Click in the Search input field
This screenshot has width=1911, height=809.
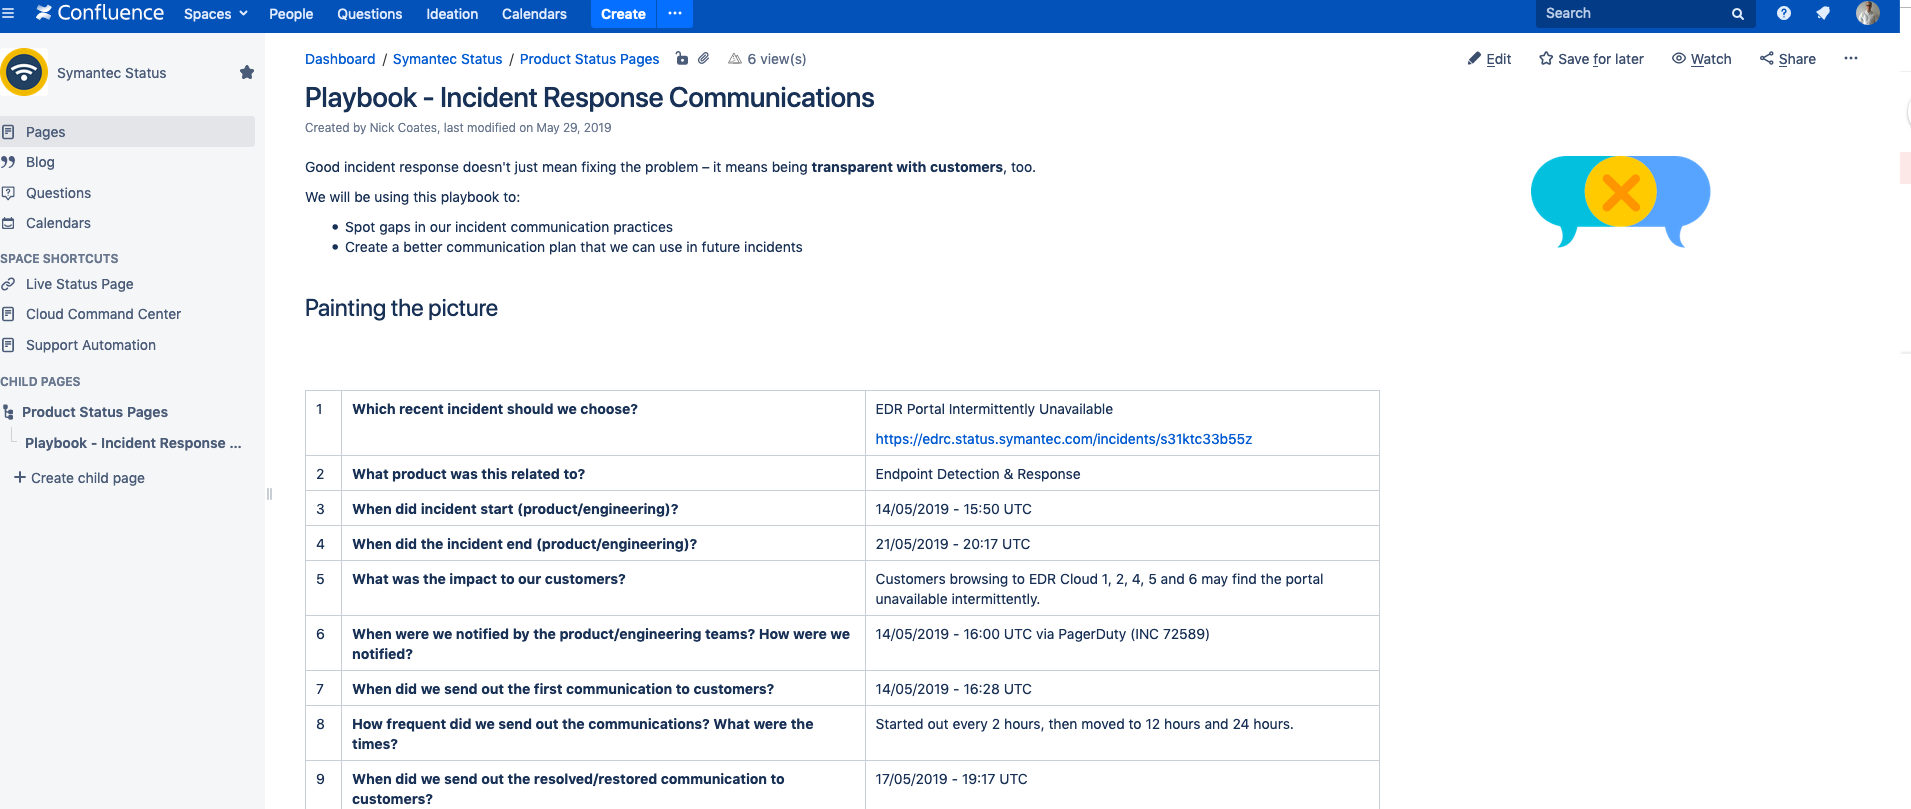click(1632, 14)
